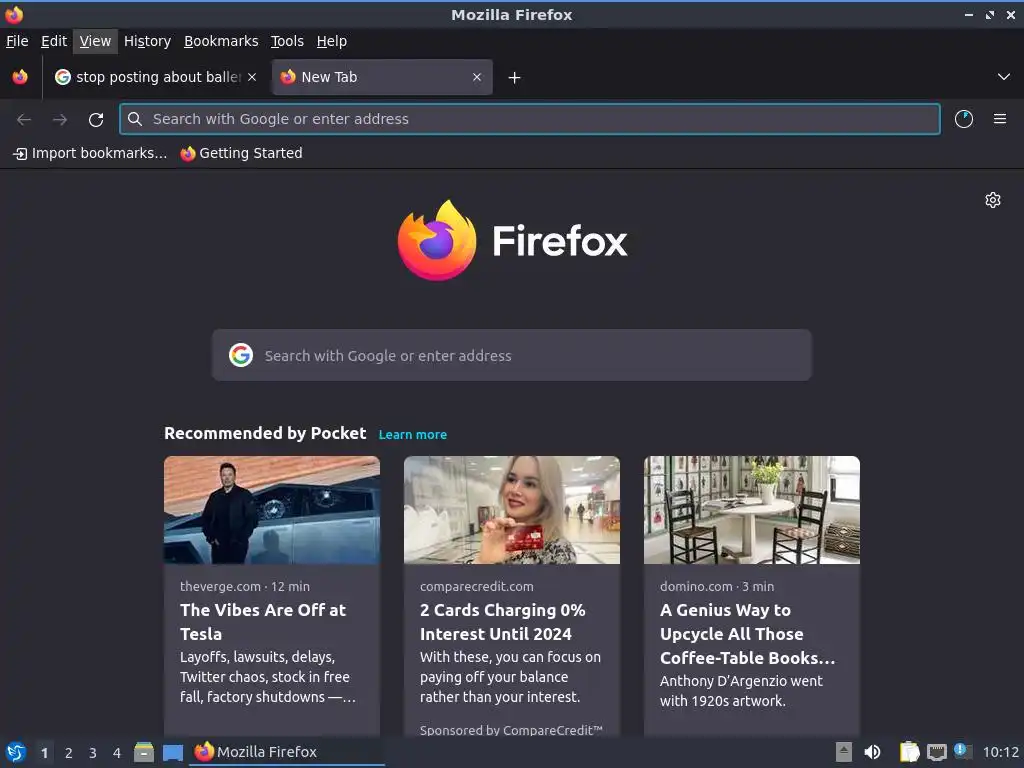The width and height of the screenshot is (1024, 768).
Task: Click Import bookmarks toolbar item
Action: pos(90,153)
